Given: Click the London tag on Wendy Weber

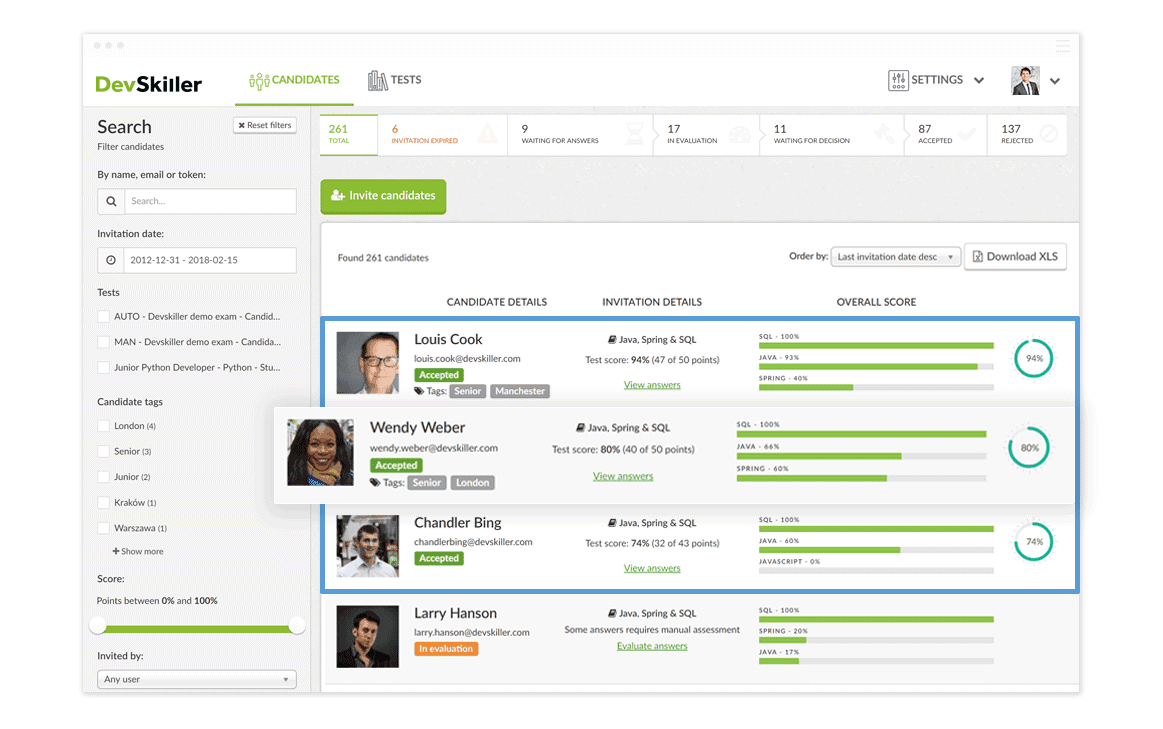Looking at the screenshot, I should point(472,483).
